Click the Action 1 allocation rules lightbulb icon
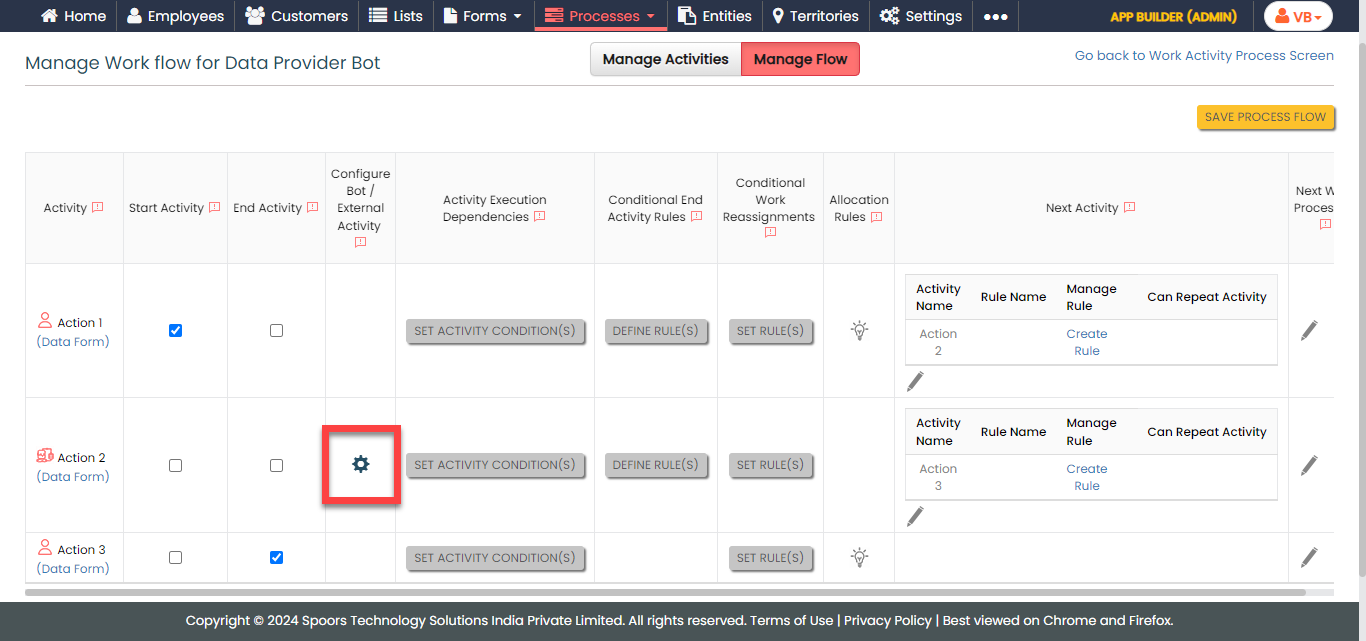This screenshot has height=641, width=1366. click(859, 330)
